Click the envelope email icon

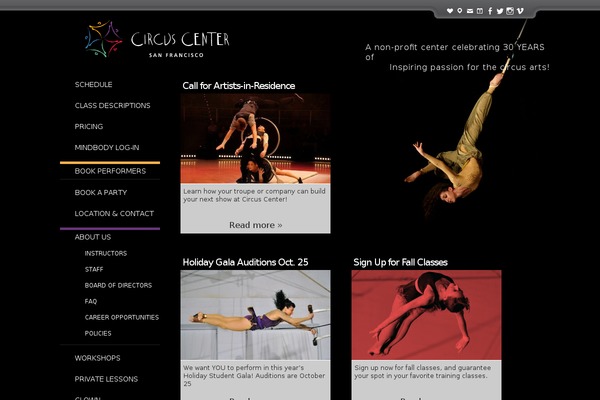click(470, 11)
